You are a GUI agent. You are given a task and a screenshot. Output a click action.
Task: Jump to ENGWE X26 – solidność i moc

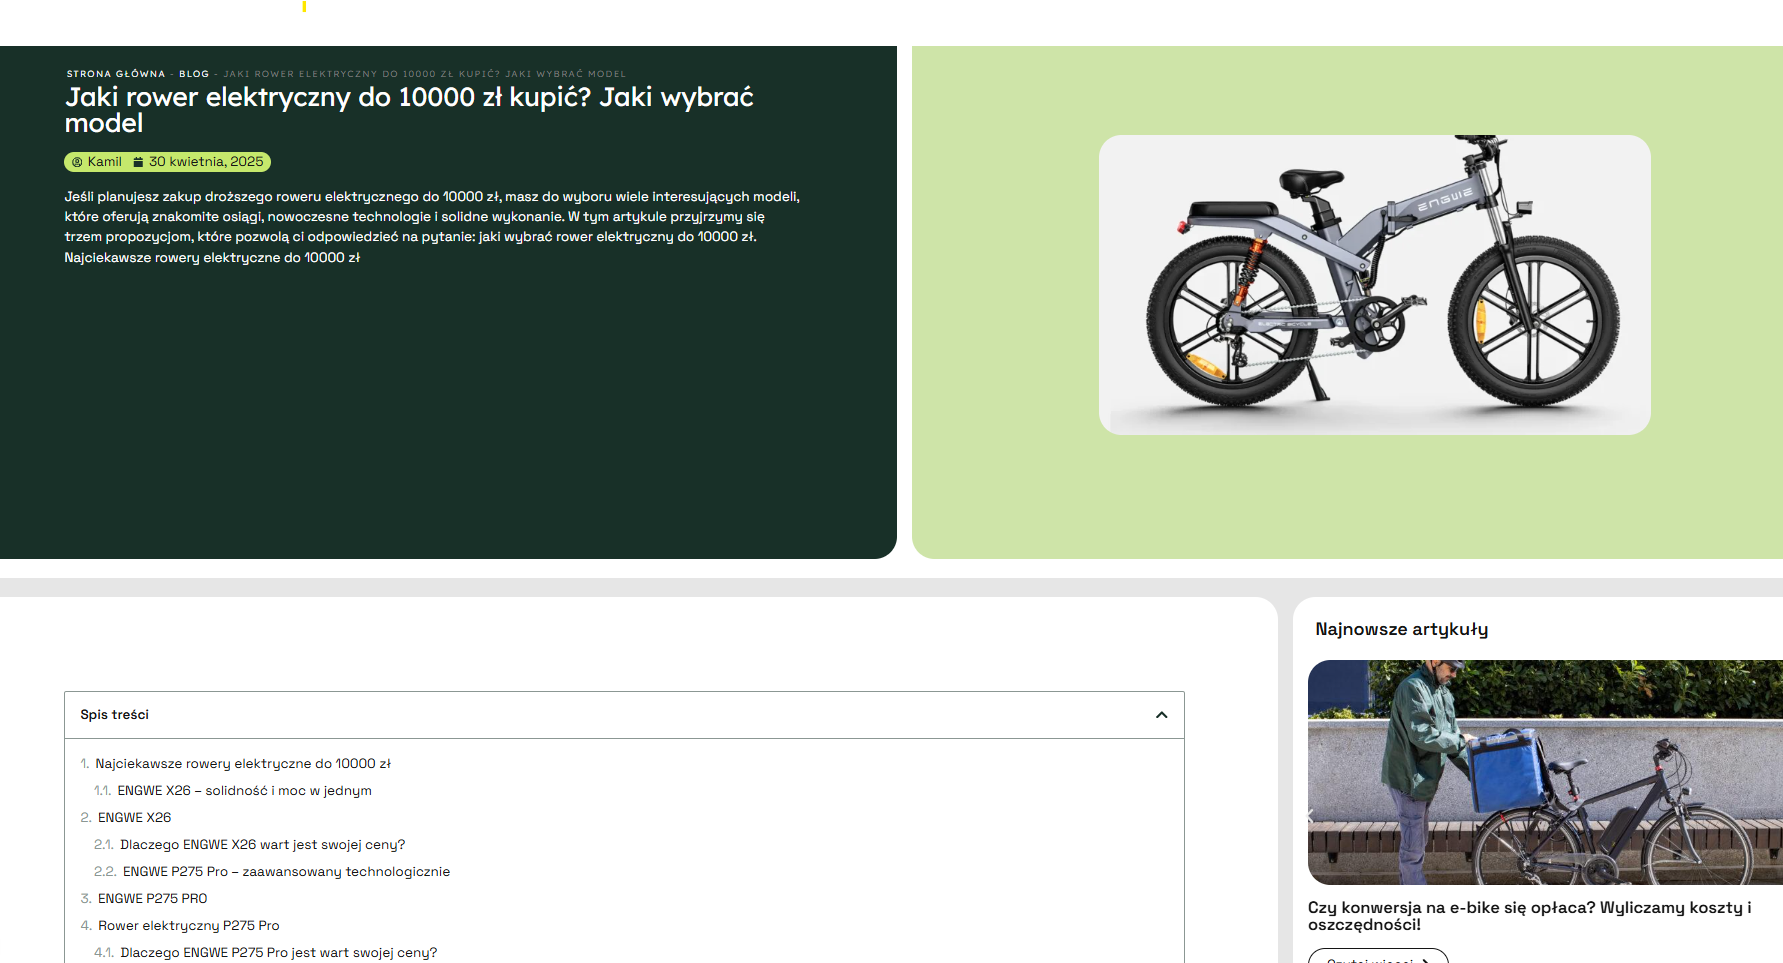(x=244, y=791)
